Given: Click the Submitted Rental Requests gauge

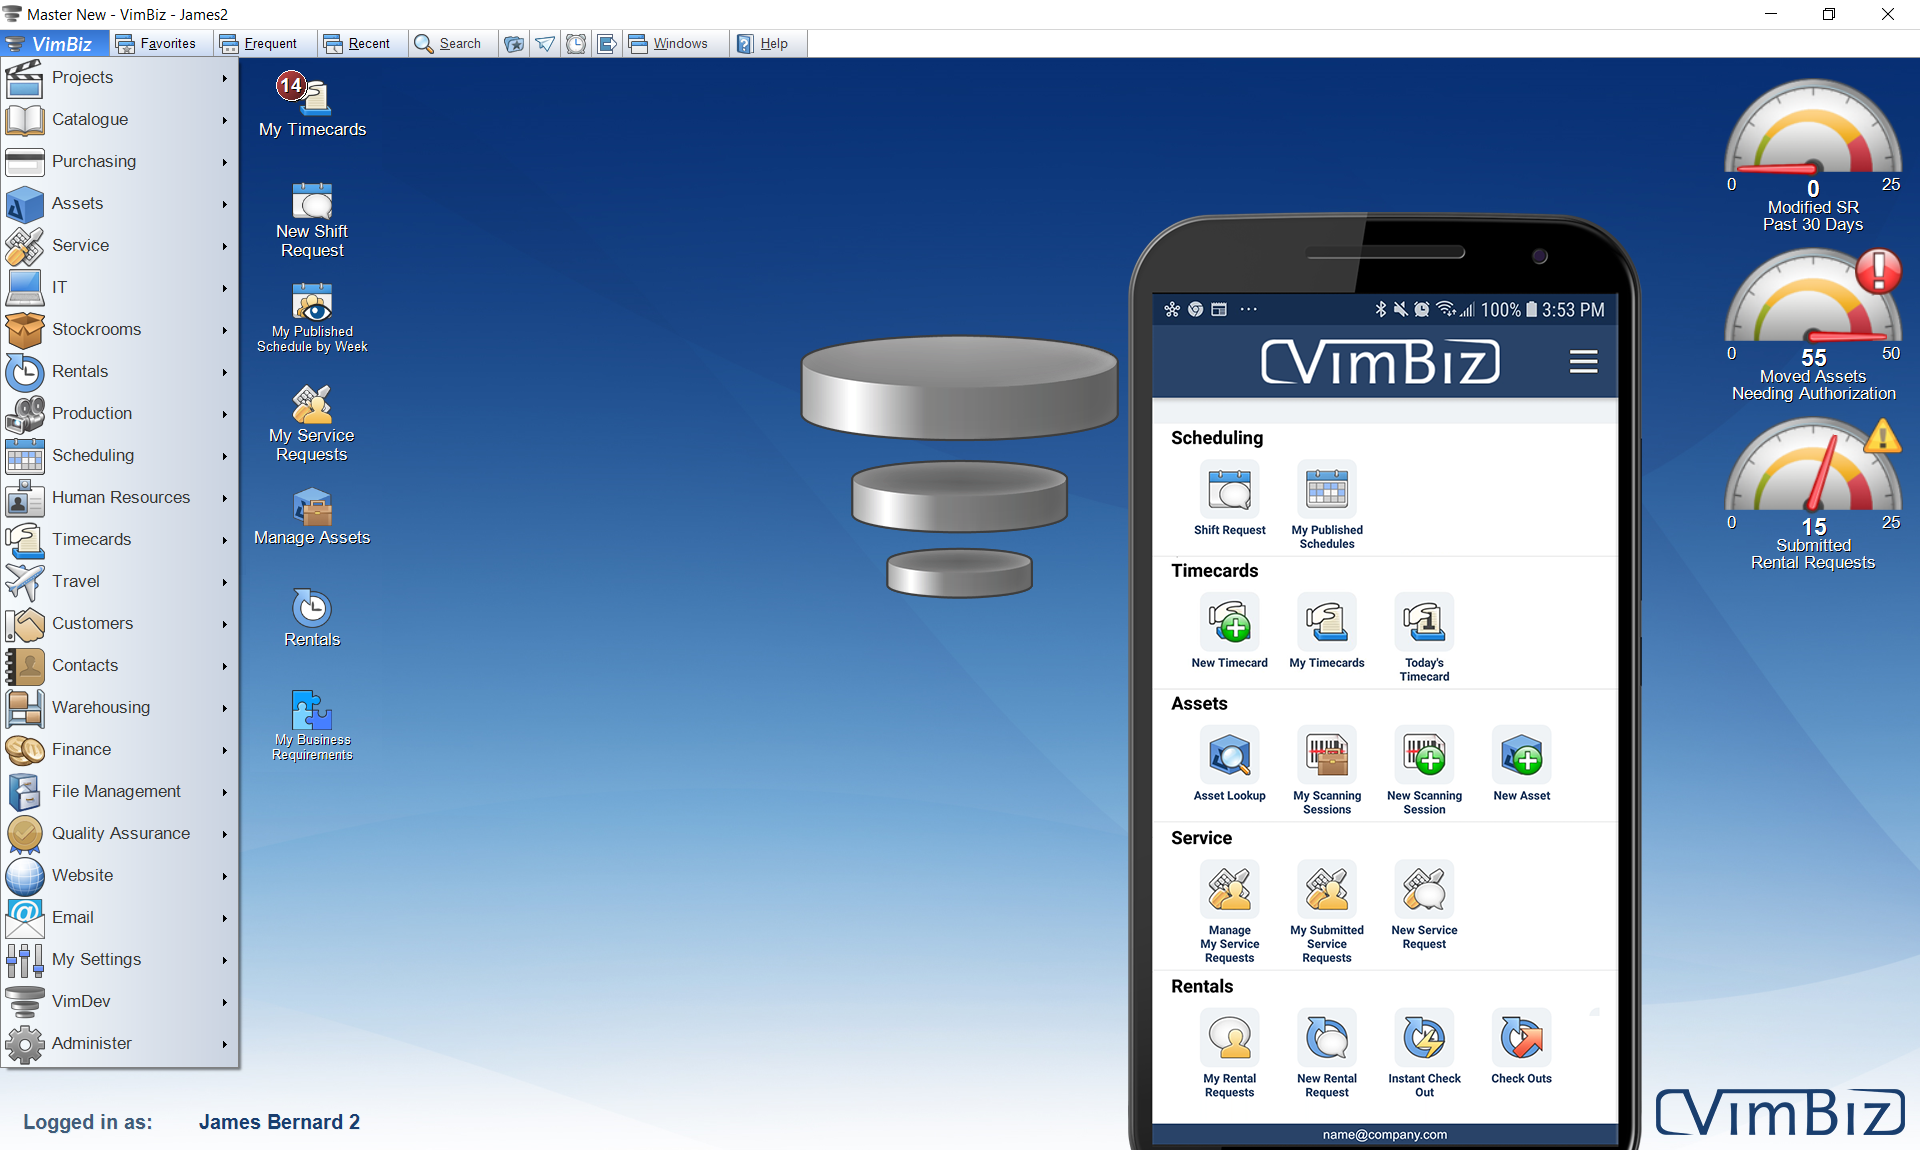Looking at the screenshot, I should point(1812,470).
